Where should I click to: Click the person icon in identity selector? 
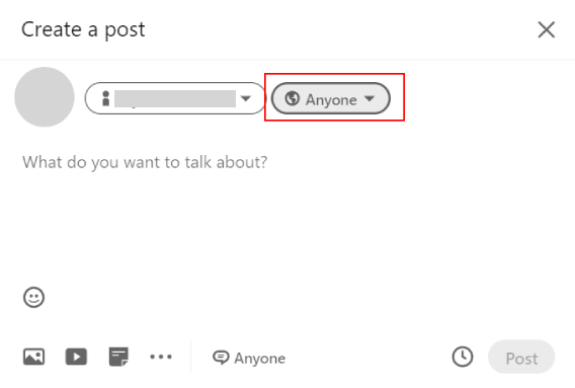click(106, 98)
